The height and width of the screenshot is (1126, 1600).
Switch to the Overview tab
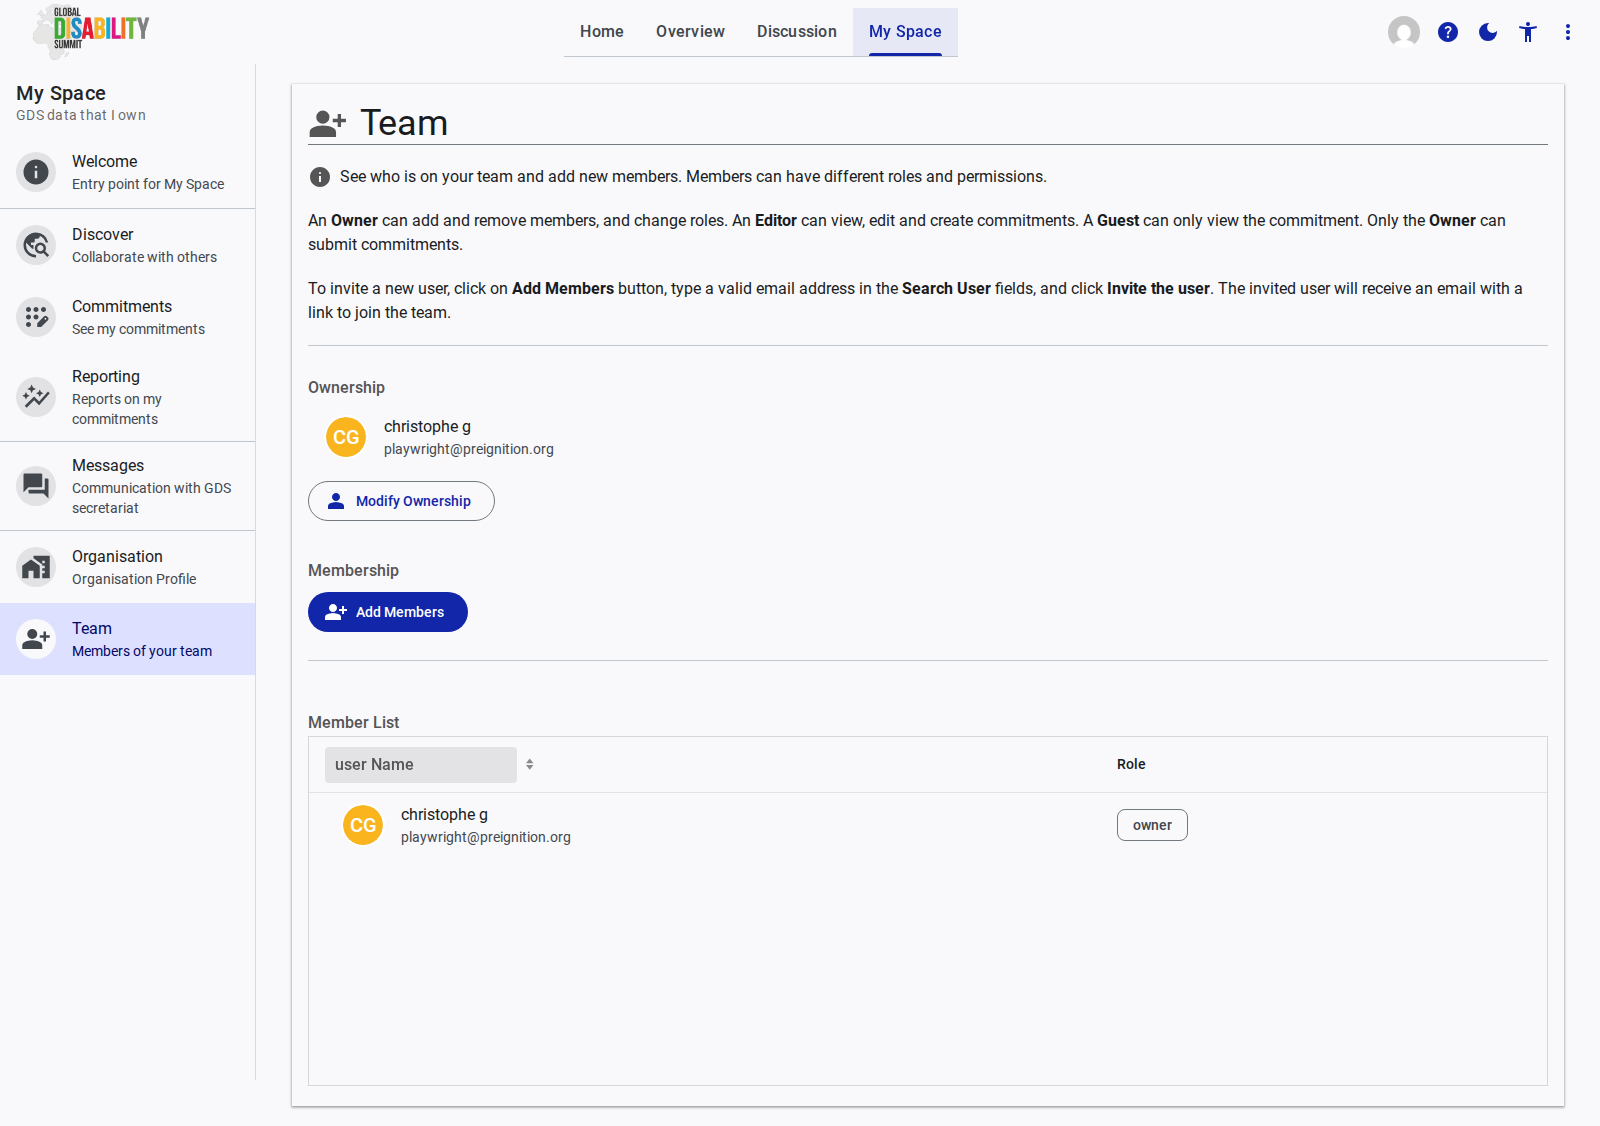[690, 32]
